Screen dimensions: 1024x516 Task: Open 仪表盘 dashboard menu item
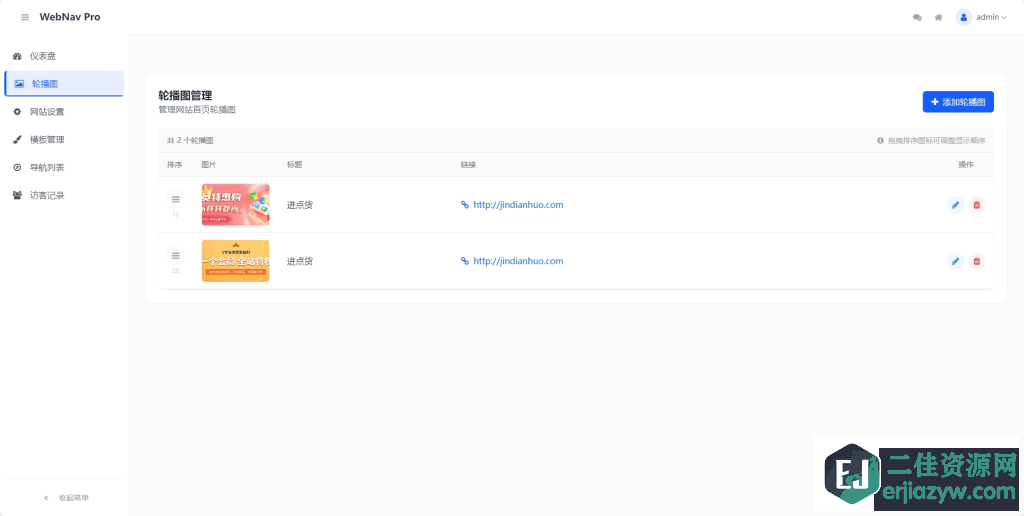click(42, 56)
